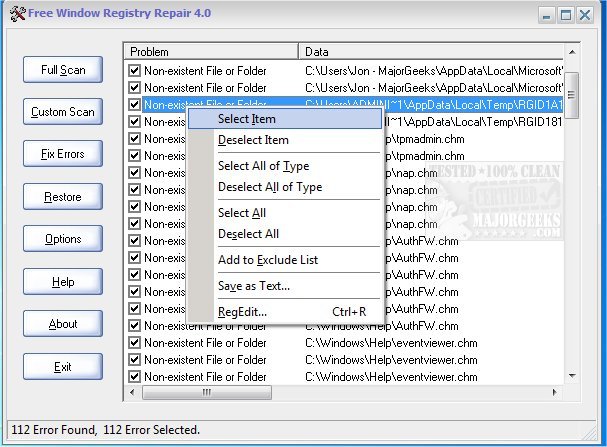Select the last C:\Windows\Help\eventviewer.chm path
The width and height of the screenshot is (607, 447).
[391, 377]
